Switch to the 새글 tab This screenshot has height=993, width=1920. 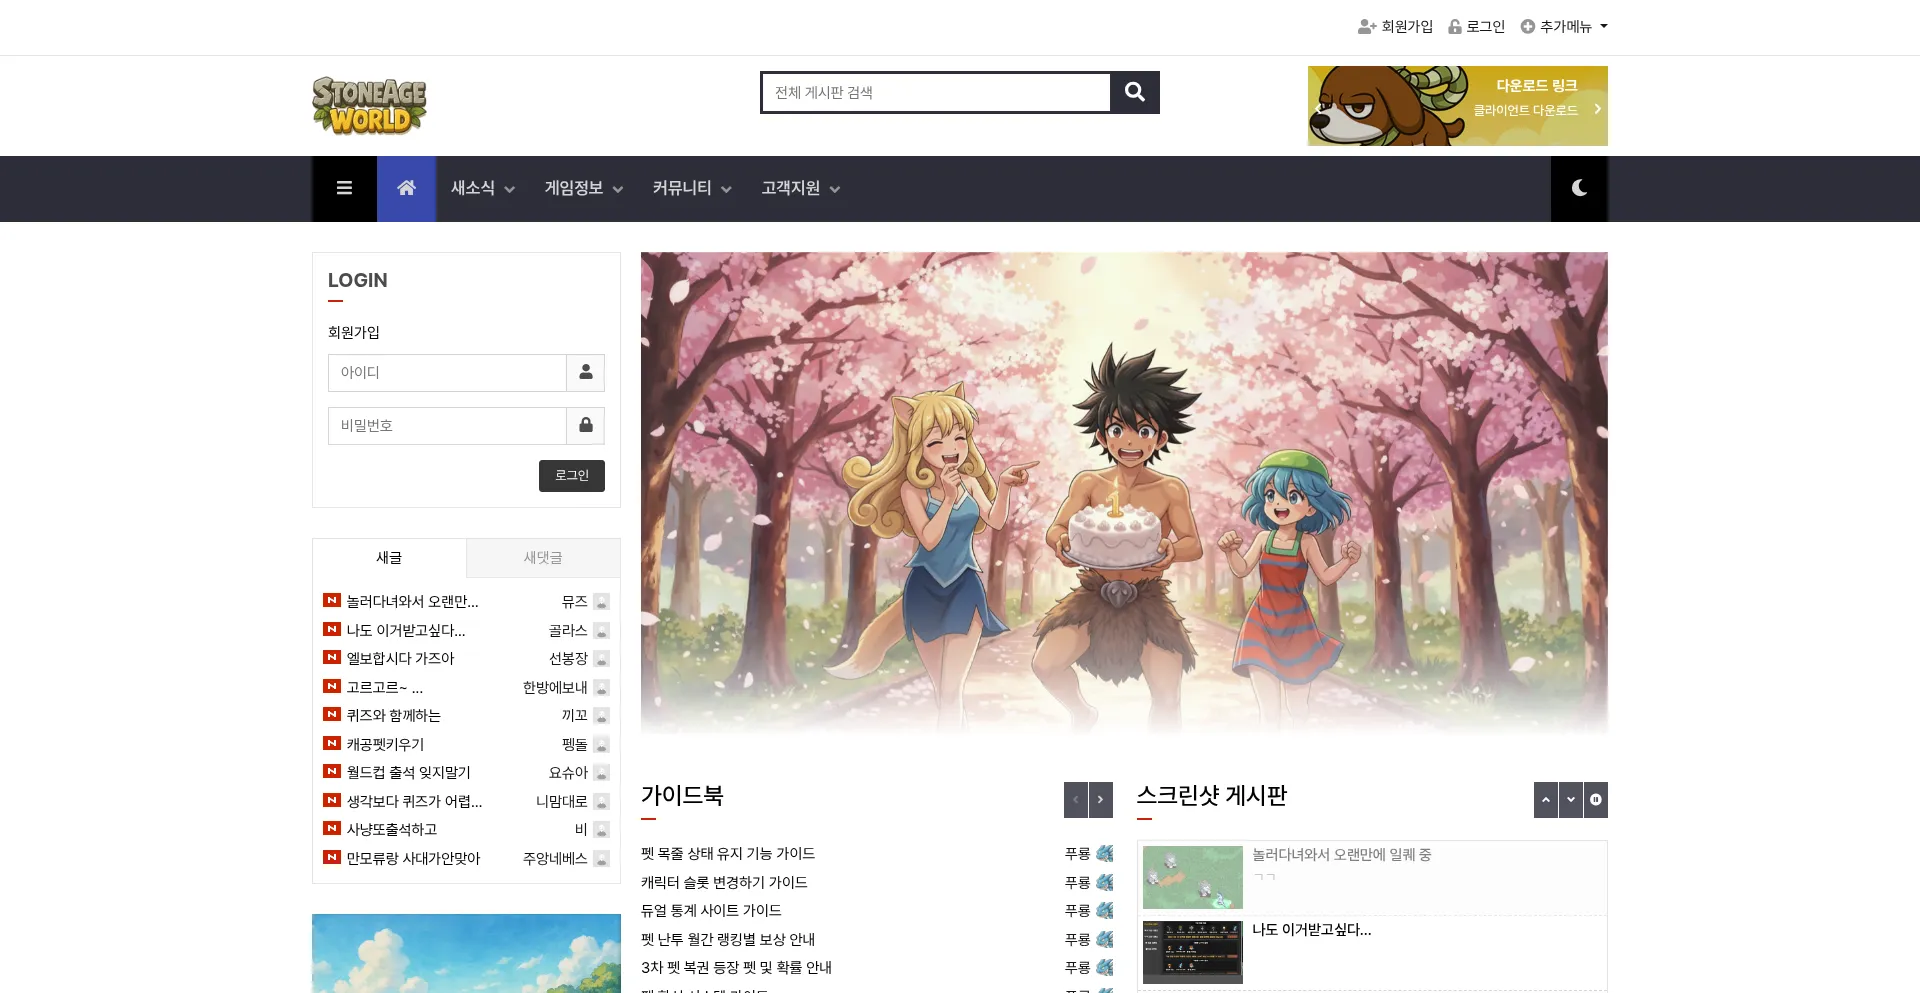[389, 558]
